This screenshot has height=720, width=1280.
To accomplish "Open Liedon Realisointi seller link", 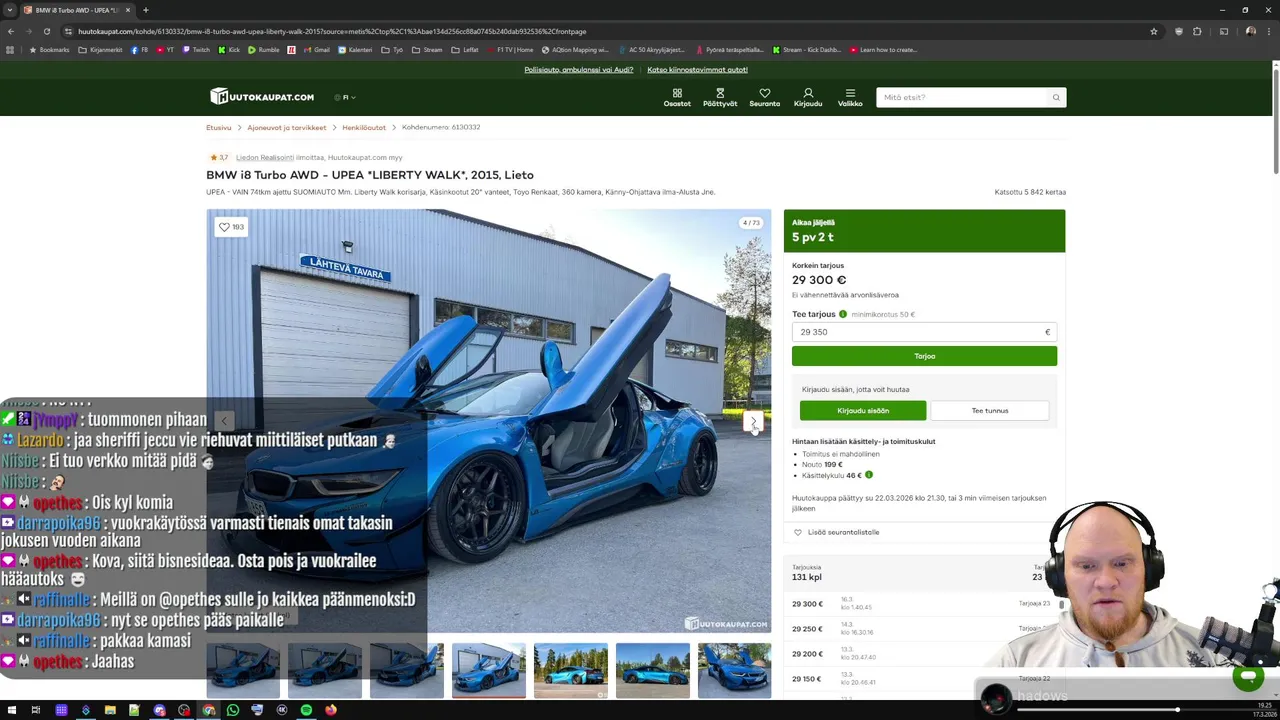I will [x=264, y=158].
